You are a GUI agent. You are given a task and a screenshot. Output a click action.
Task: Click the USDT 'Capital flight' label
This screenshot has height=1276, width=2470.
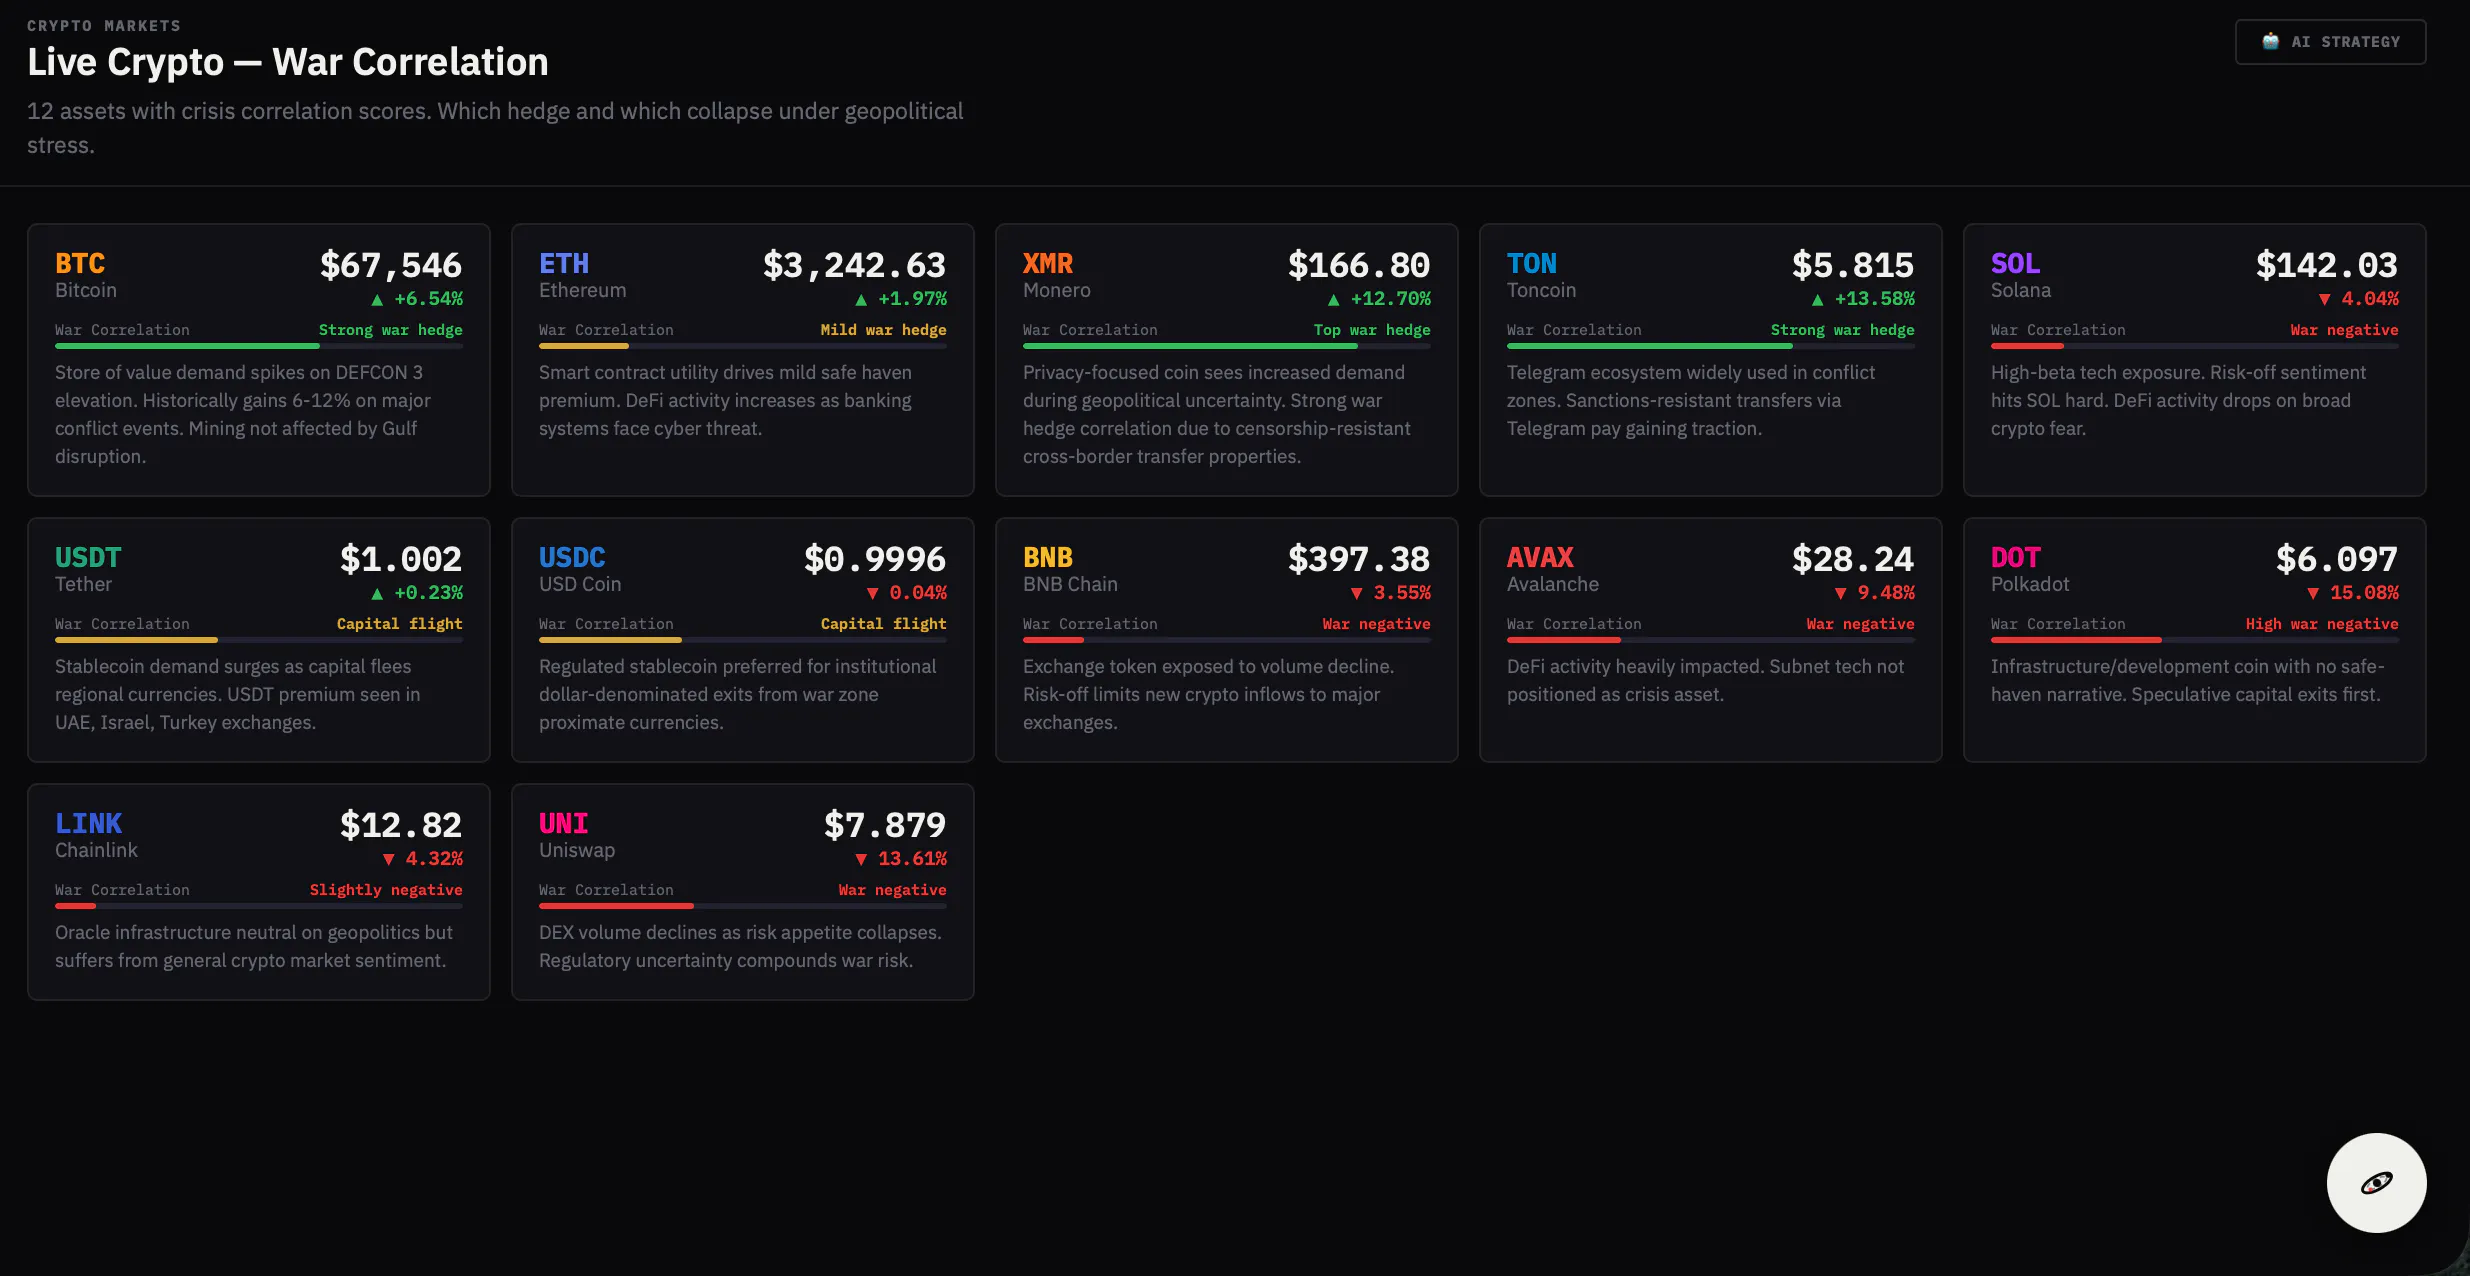(400, 624)
